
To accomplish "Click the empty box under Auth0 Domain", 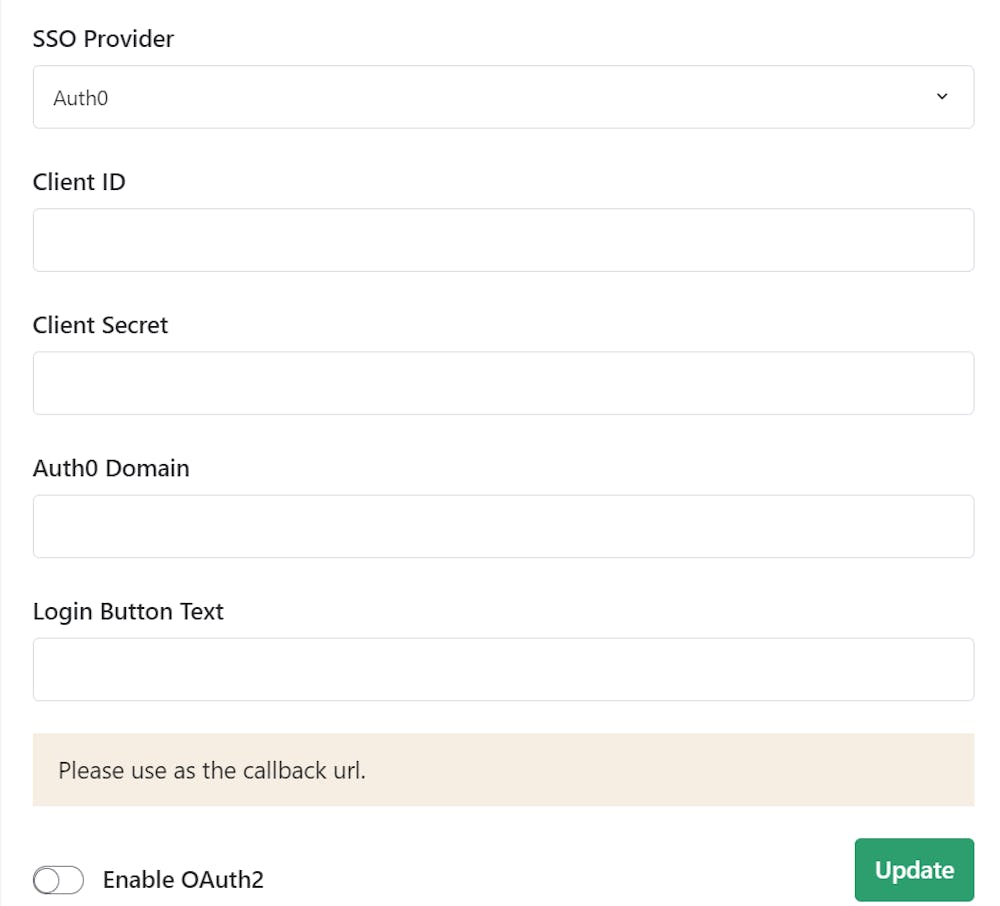I will (x=503, y=526).
